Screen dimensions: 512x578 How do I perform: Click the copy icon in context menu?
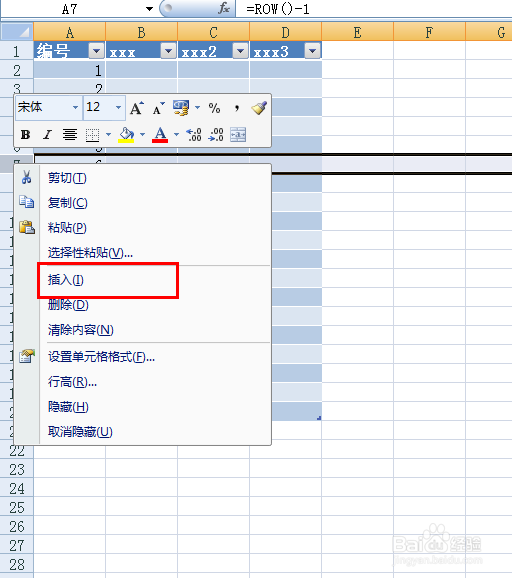click(x=27, y=202)
